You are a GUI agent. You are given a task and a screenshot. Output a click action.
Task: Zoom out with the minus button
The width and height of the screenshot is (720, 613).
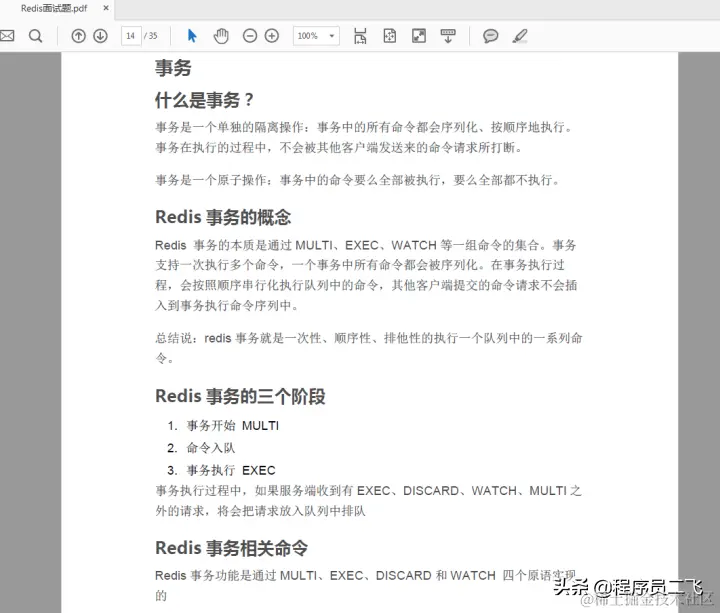click(x=250, y=36)
